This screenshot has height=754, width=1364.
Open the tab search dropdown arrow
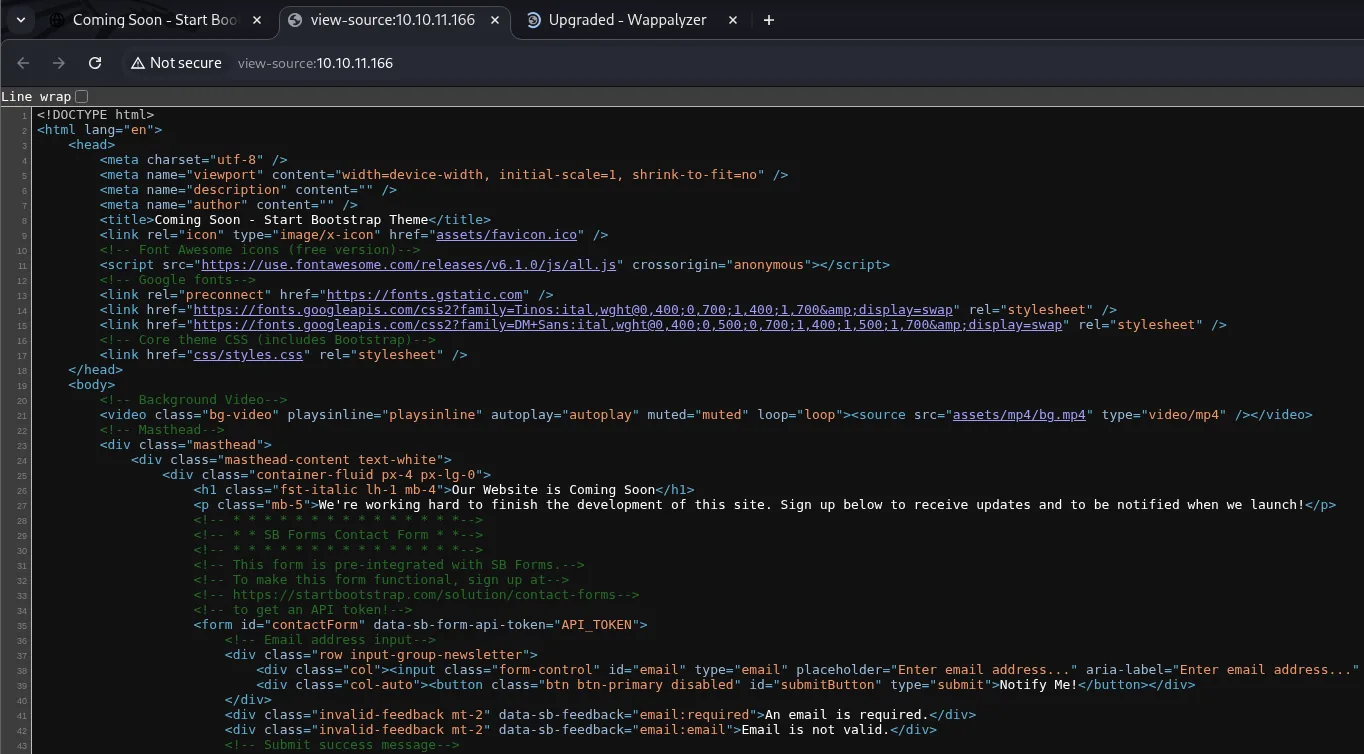[x=20, y=20]
